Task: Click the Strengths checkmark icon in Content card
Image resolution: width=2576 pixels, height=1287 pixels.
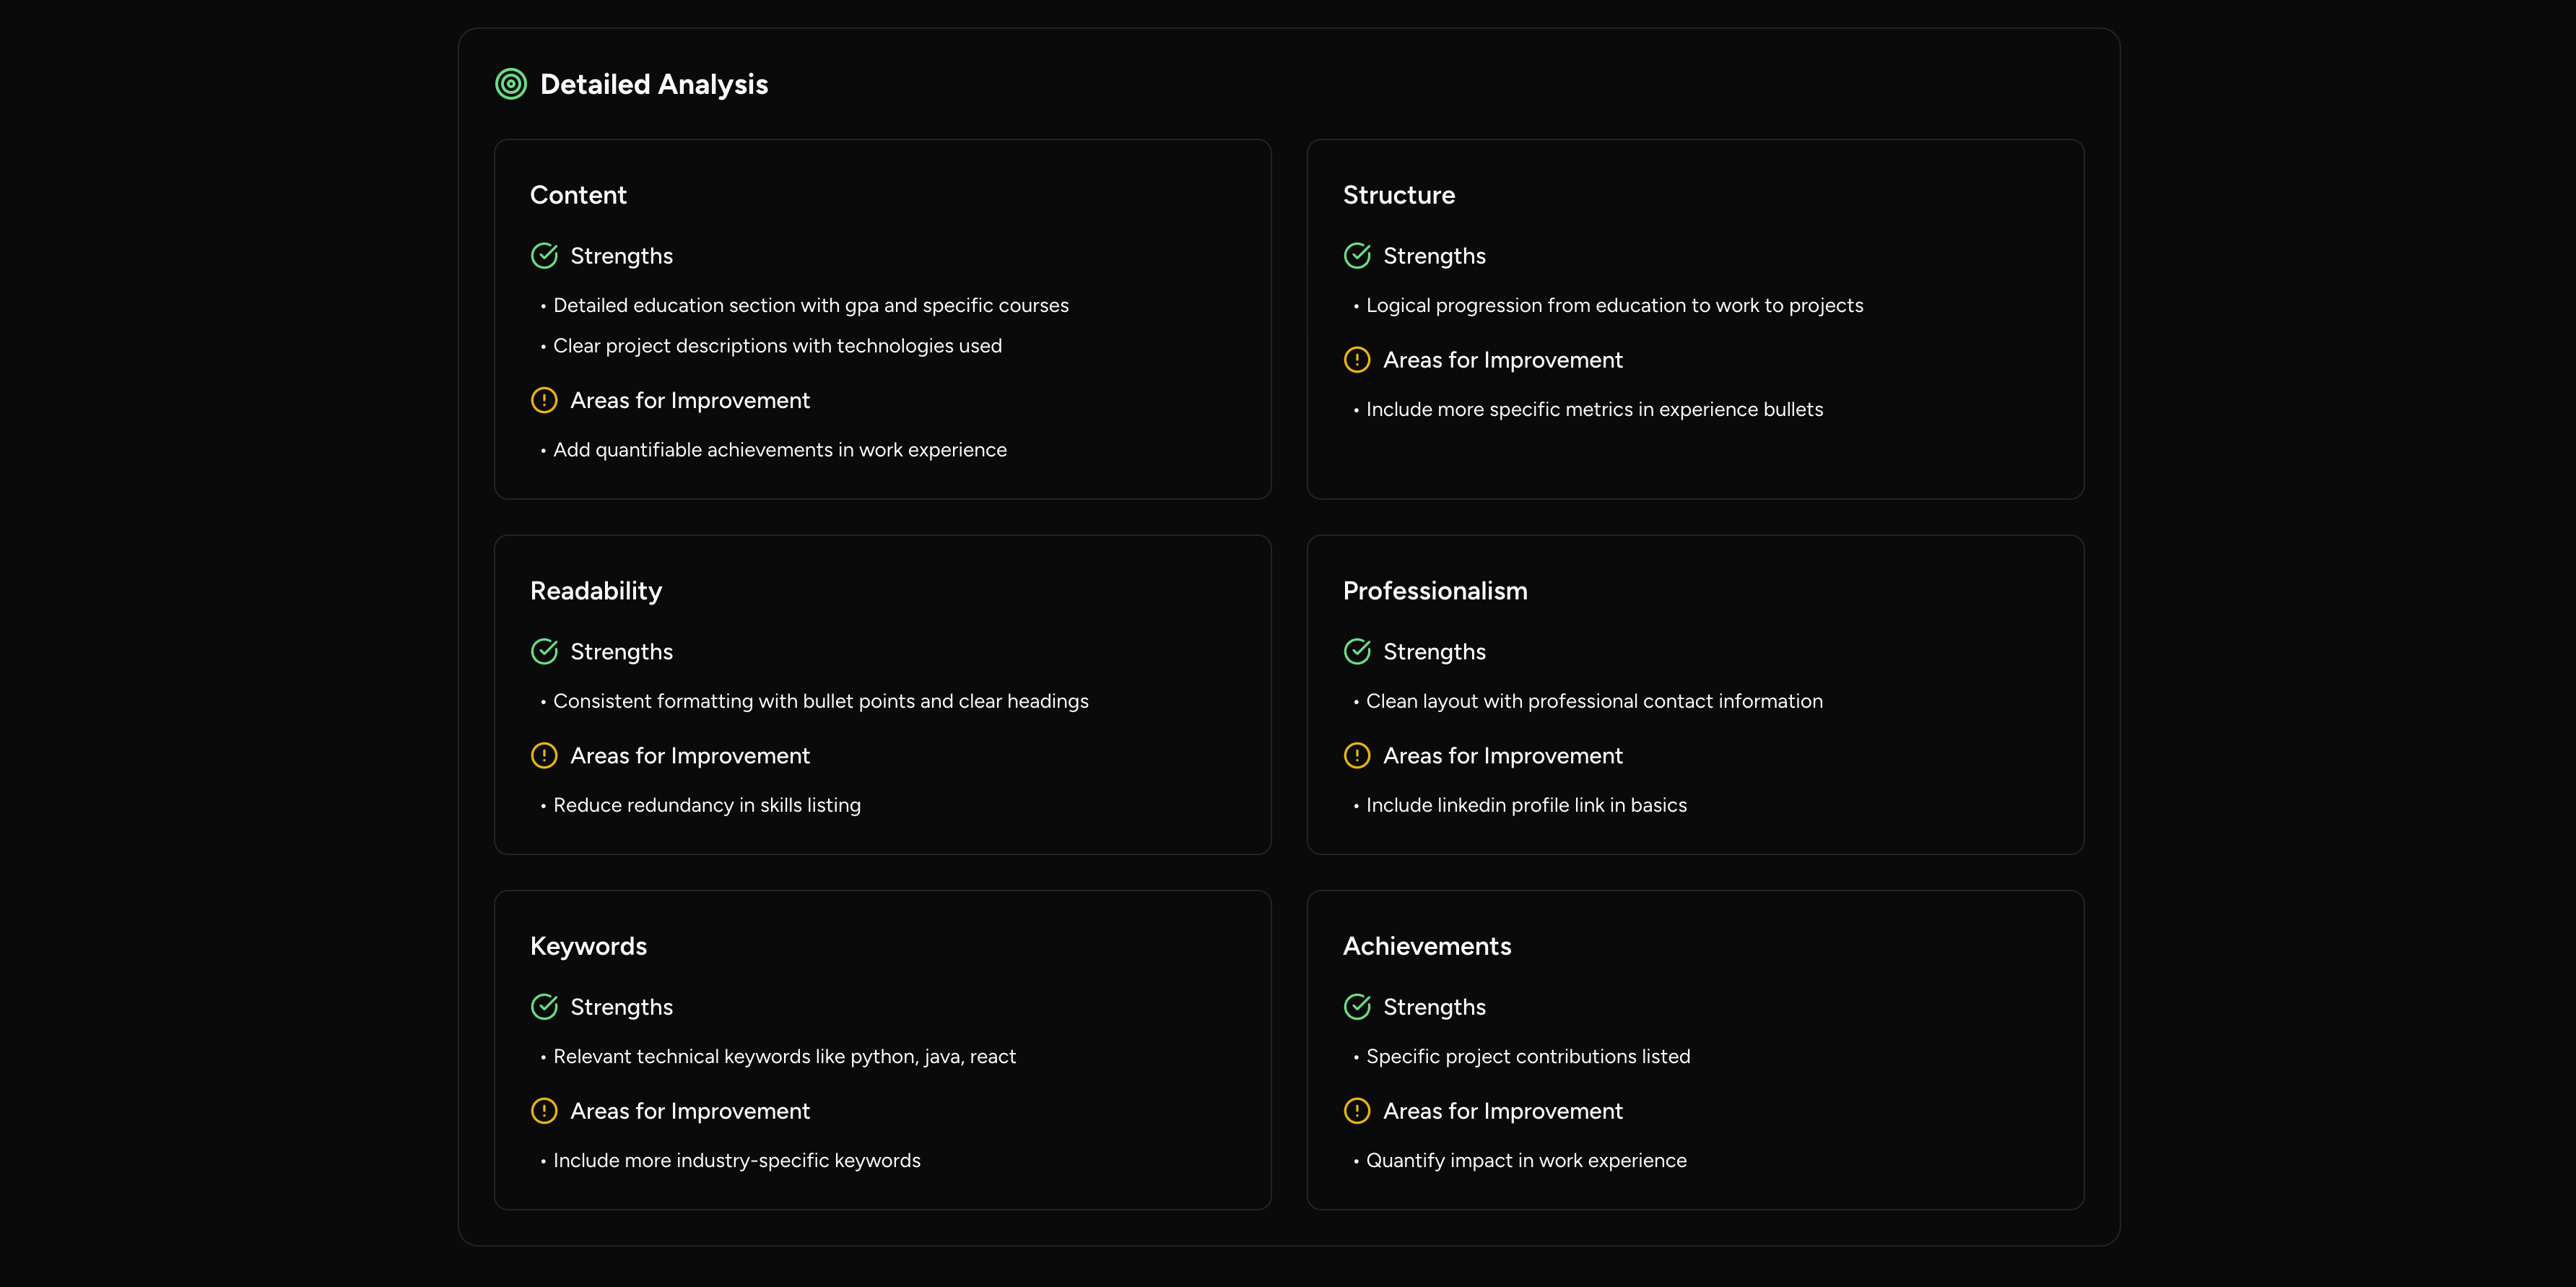Action: tap(544, 256)
